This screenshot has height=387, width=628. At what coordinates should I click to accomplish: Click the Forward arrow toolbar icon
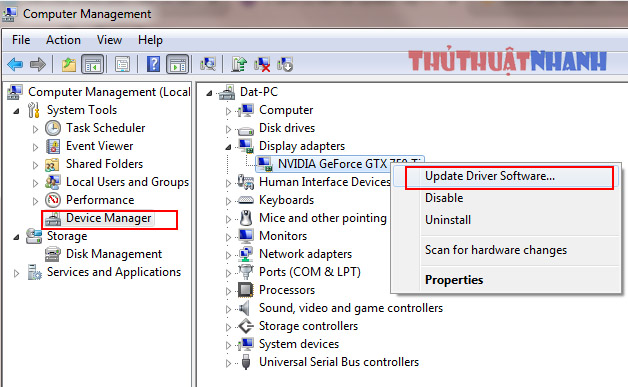click(38, 64)
